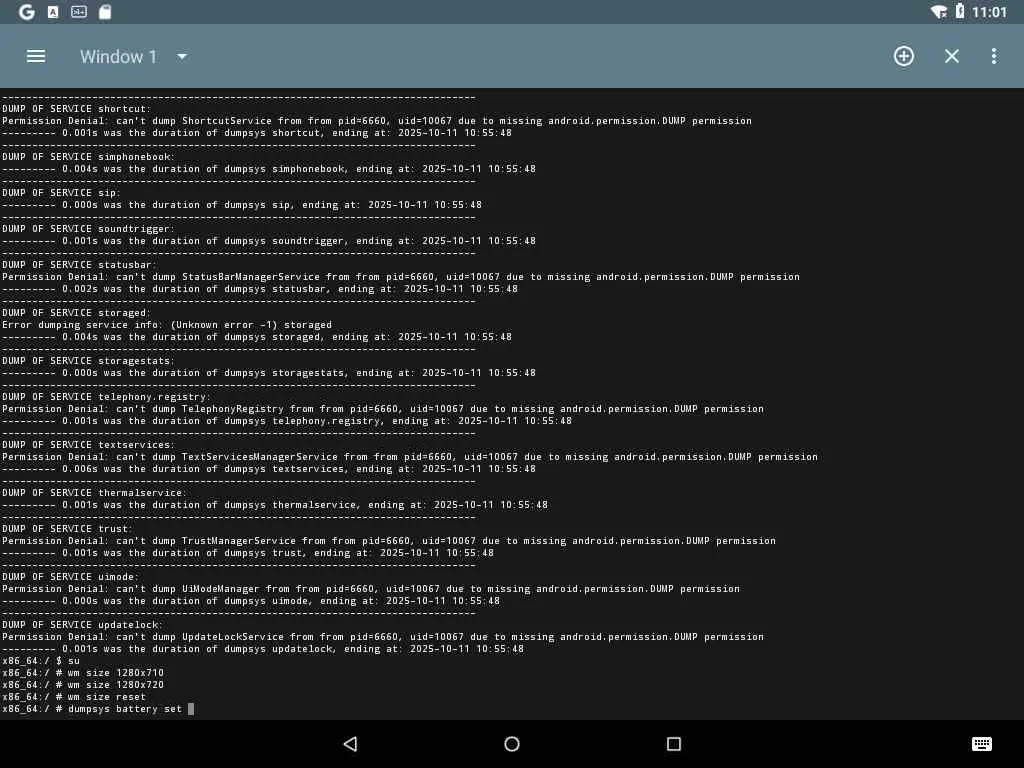This screenshot has width=1024, height=768.
Task: Select 'DUMP OF SERVICE uimode:' line
Action: [71, 577]
